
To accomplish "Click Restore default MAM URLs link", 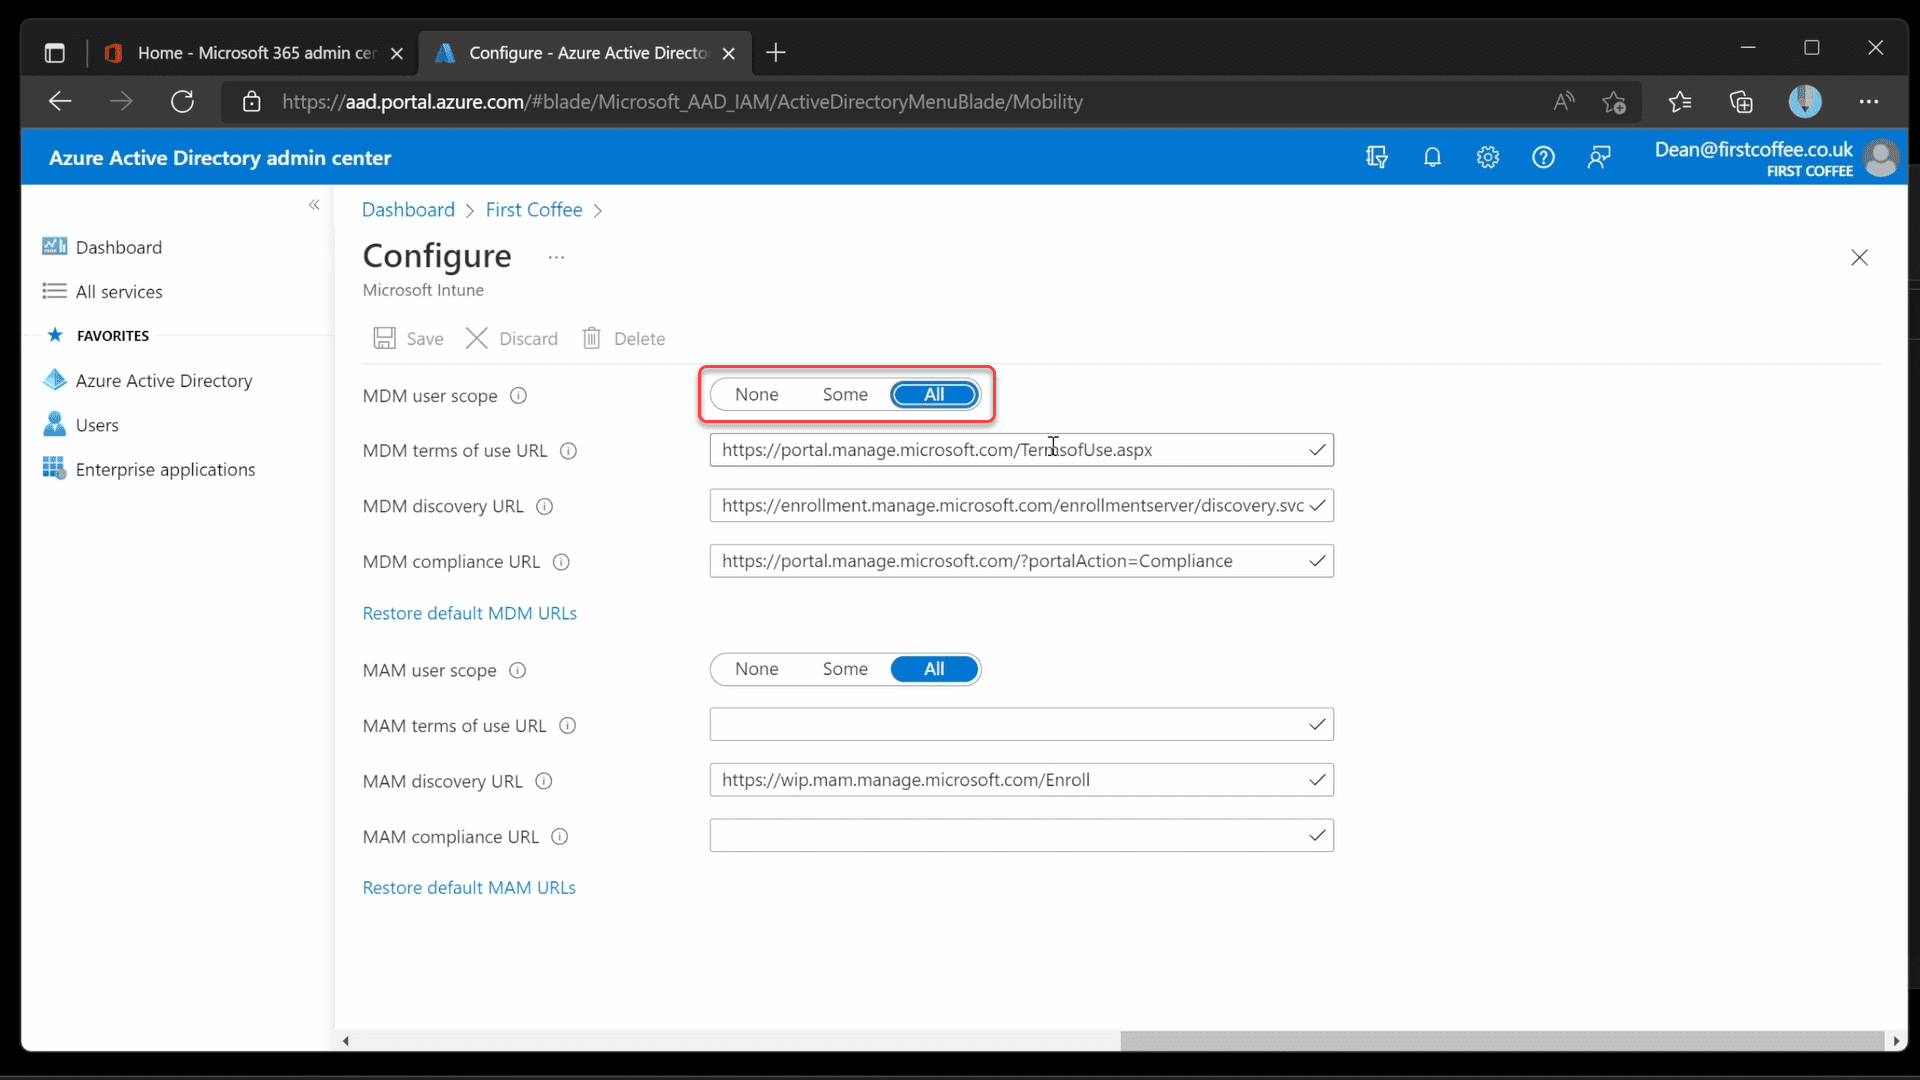I will coord(469,886).
